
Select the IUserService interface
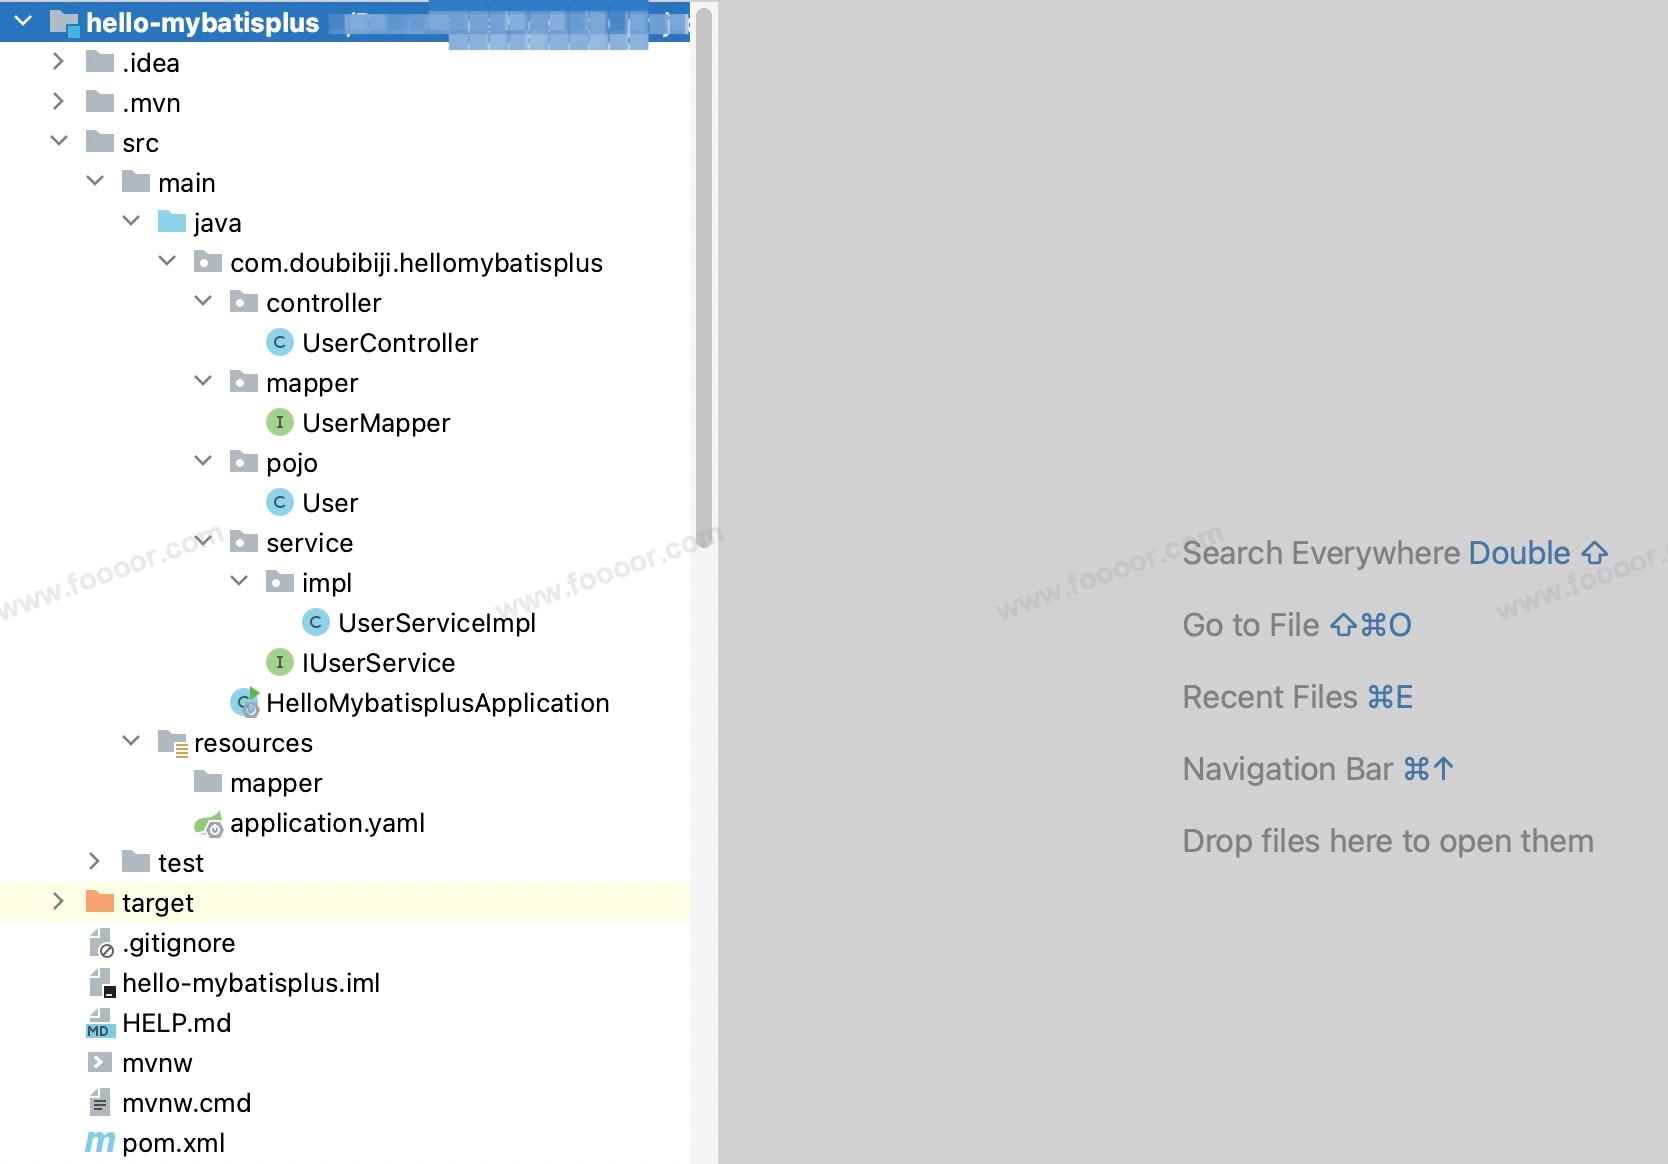click(x=378, y=663)
